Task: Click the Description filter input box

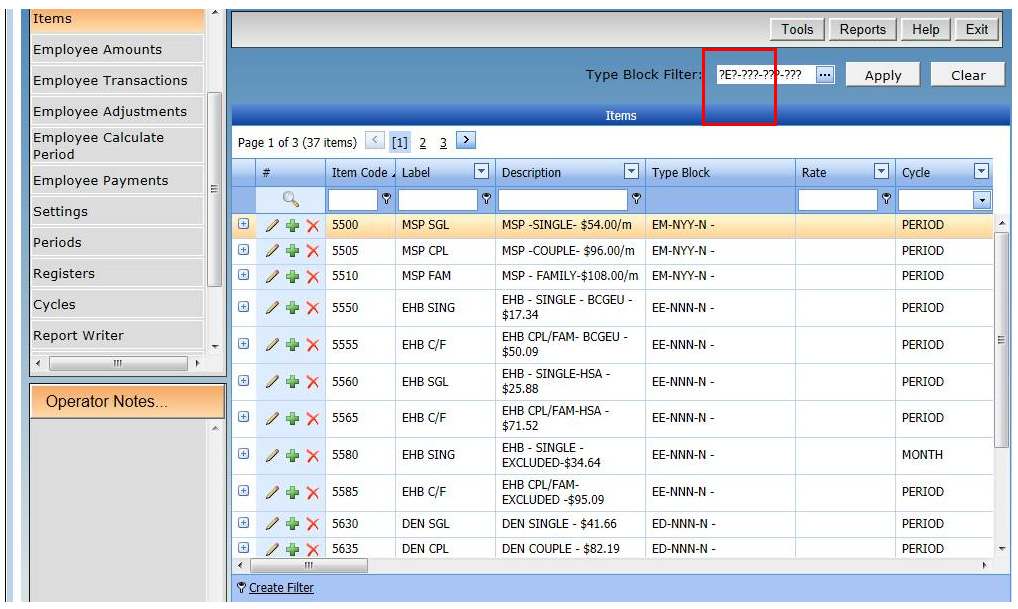Action: [x=563, y=200]
